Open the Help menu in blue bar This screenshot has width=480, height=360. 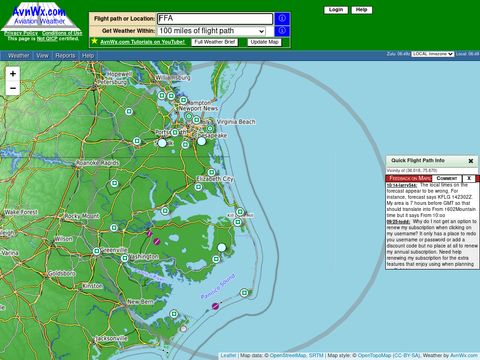(x=88, y=56)
